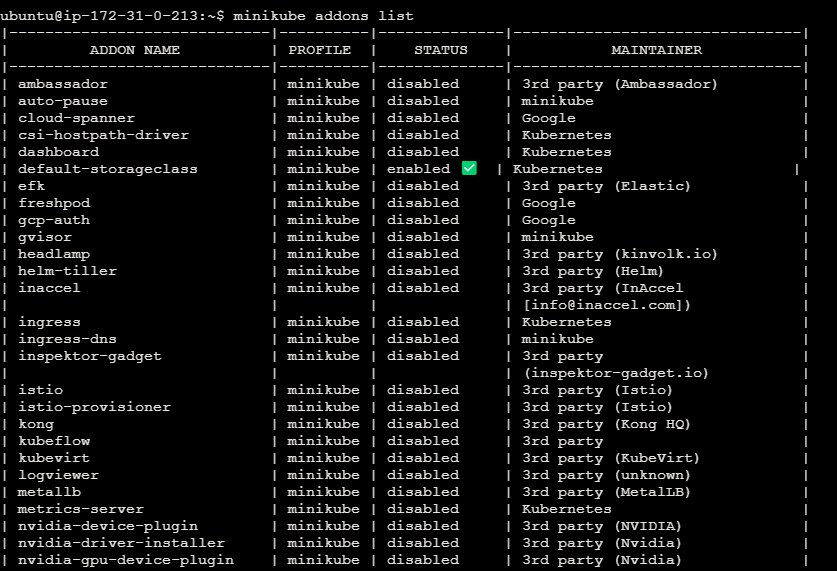Screen dimensions: 837x571
Task: Click the minikube profile for kong
Action: pos(323,424)
